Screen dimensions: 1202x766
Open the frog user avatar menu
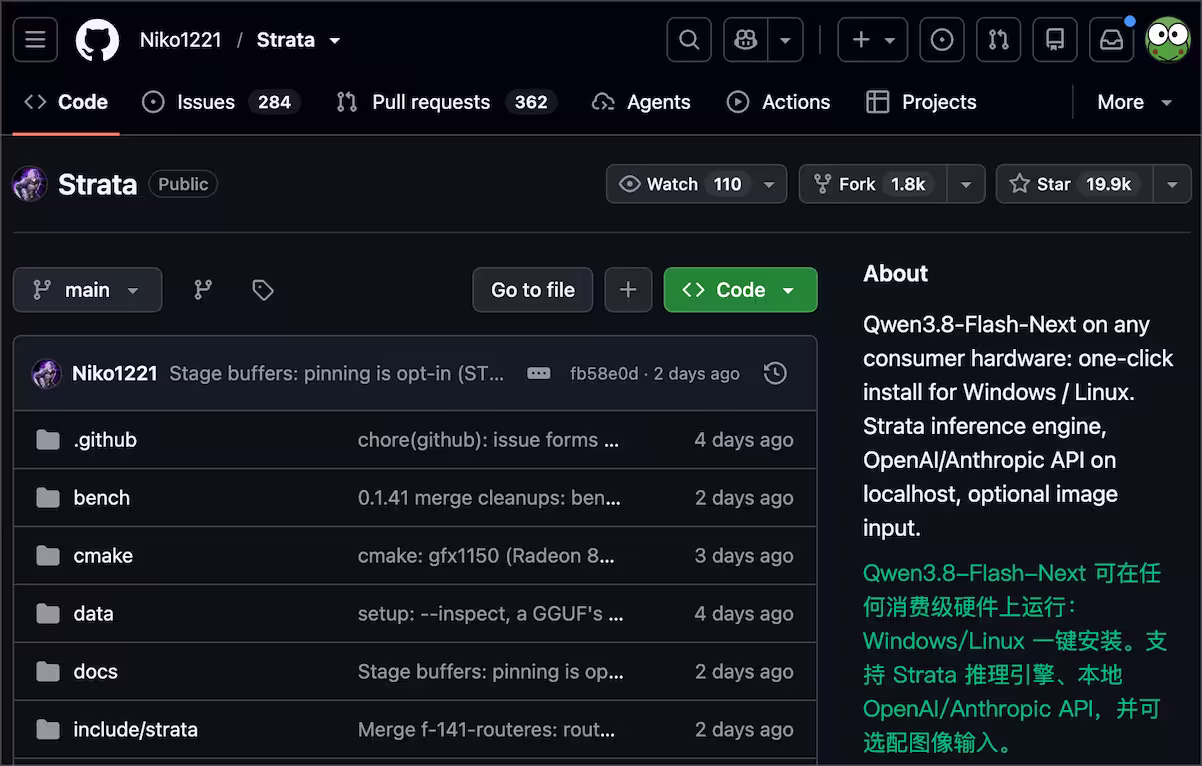pos(1167,40)
